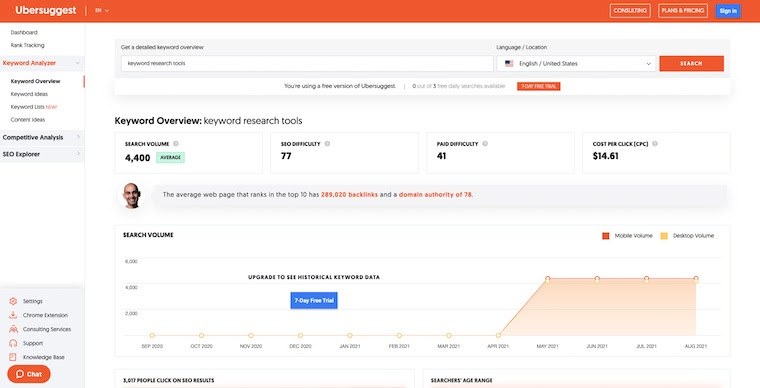
Task: Click the Chrome Extension text link
Action: [x=45, y=315]
